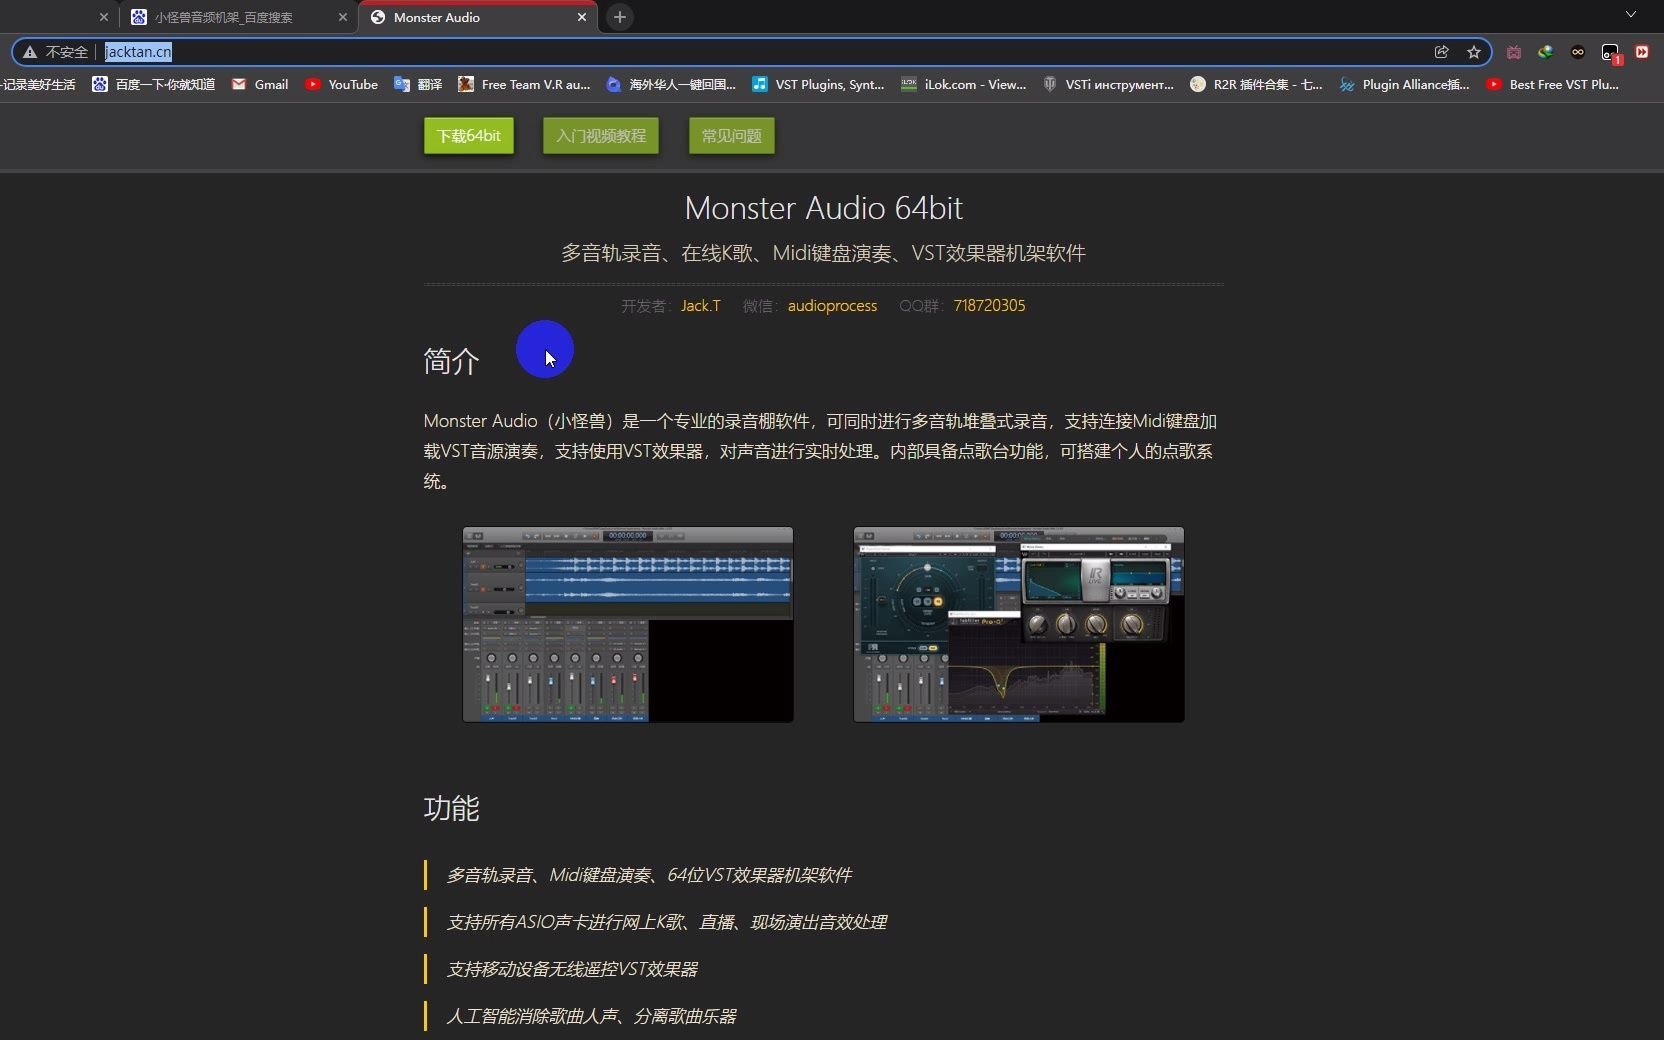Close the Monster Audio tab
Viewport: 1664px width, 1040px height.
point(582,17)
